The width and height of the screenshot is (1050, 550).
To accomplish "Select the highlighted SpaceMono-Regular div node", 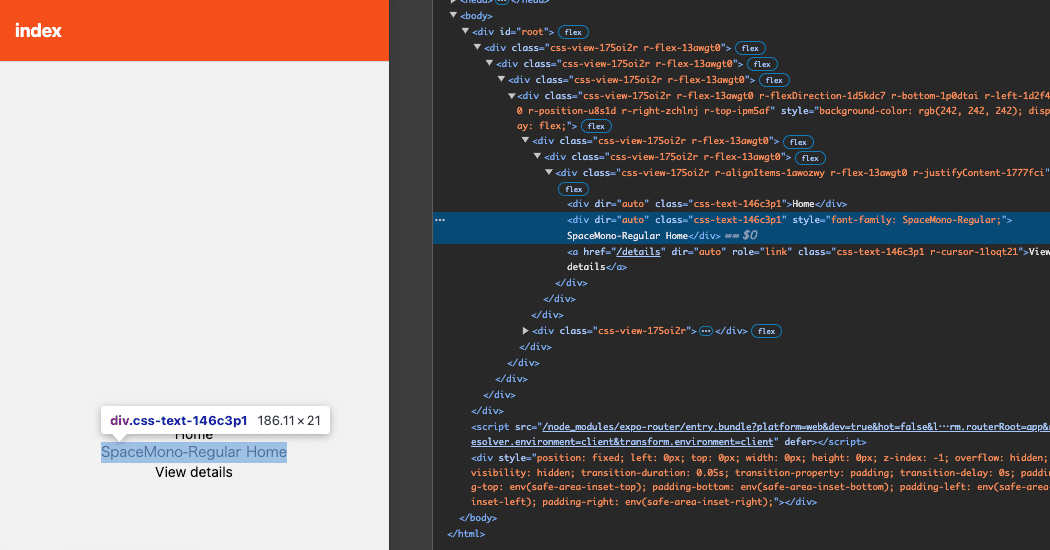I will [741, 228].
